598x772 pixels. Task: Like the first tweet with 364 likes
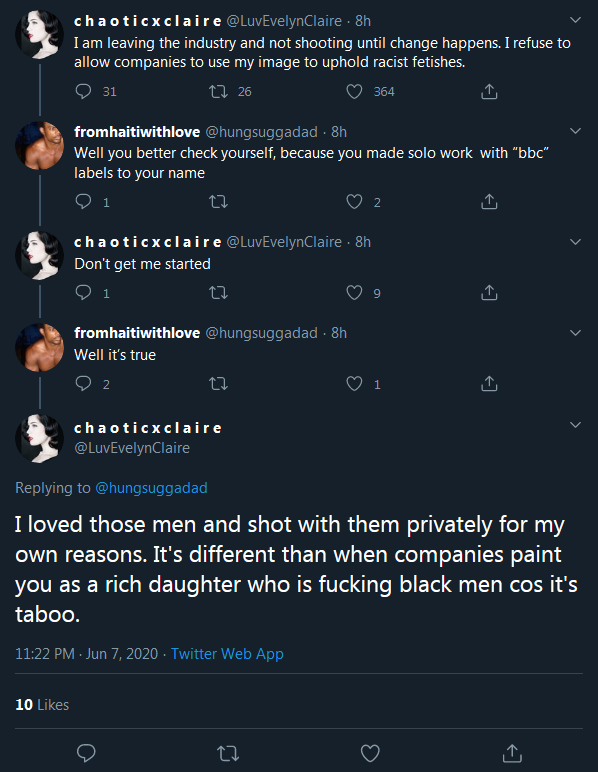click(354, 92)
